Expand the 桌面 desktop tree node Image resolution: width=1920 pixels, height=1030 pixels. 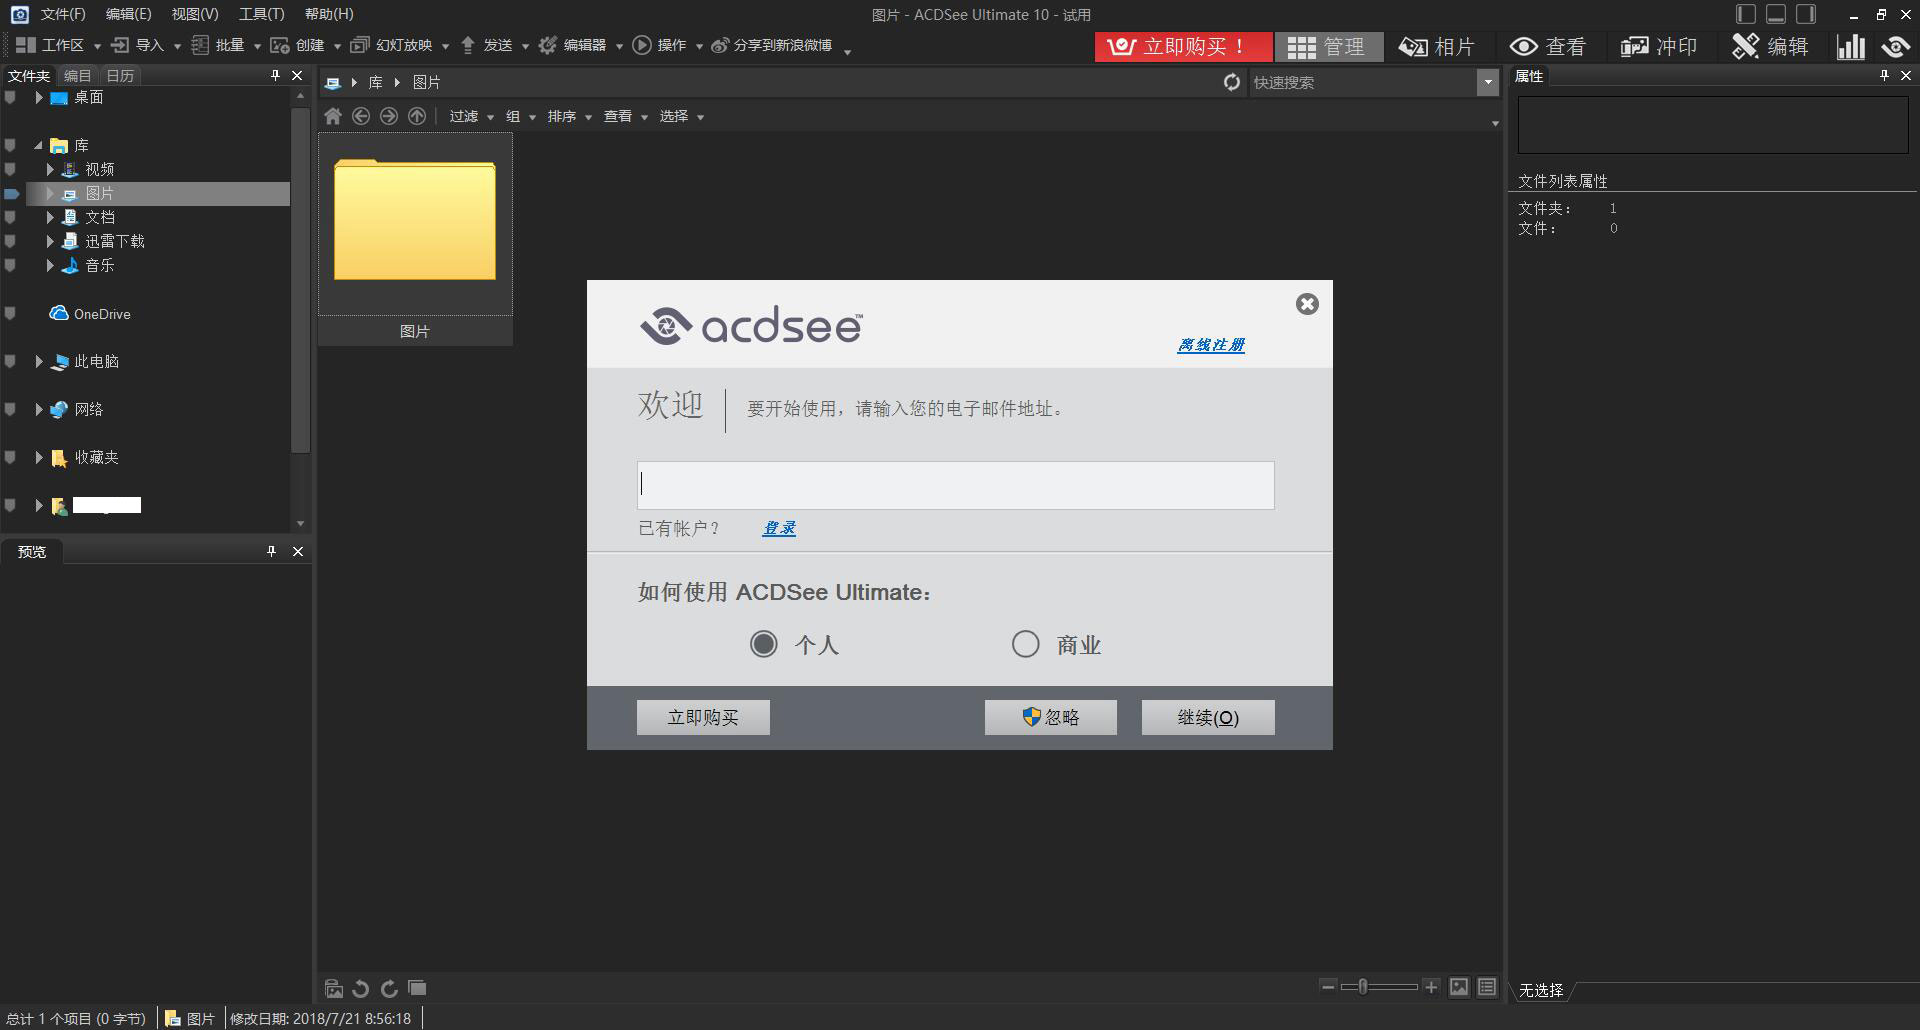[38, 97]
